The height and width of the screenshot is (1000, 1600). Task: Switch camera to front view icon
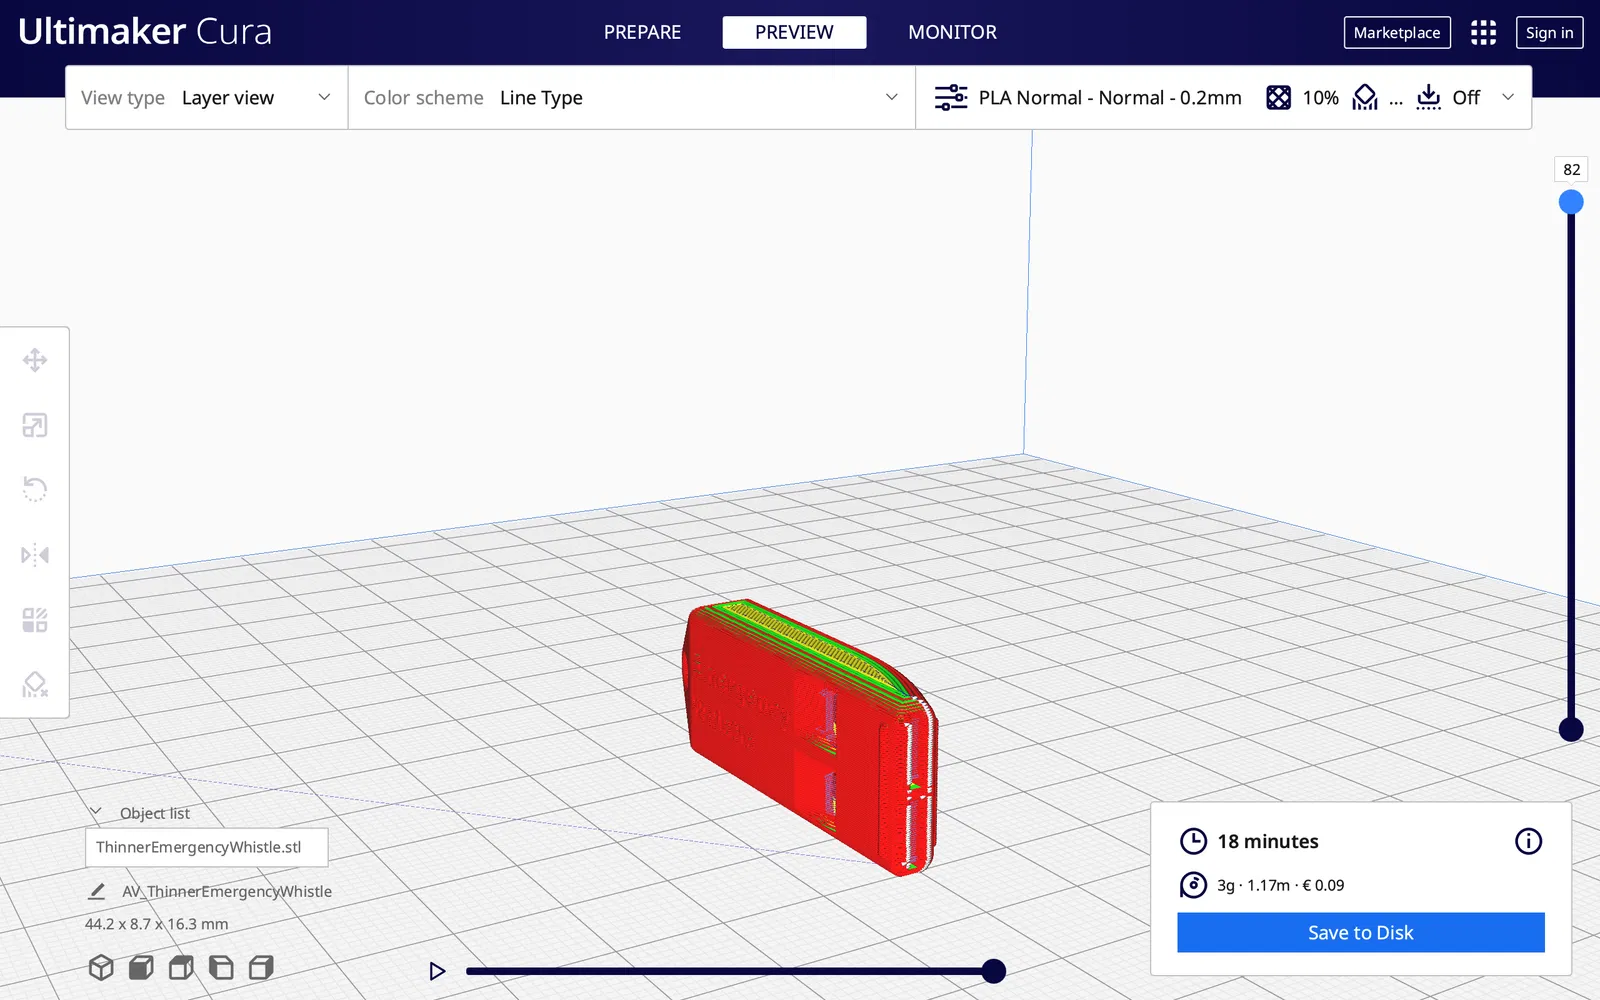coord(141,967)
